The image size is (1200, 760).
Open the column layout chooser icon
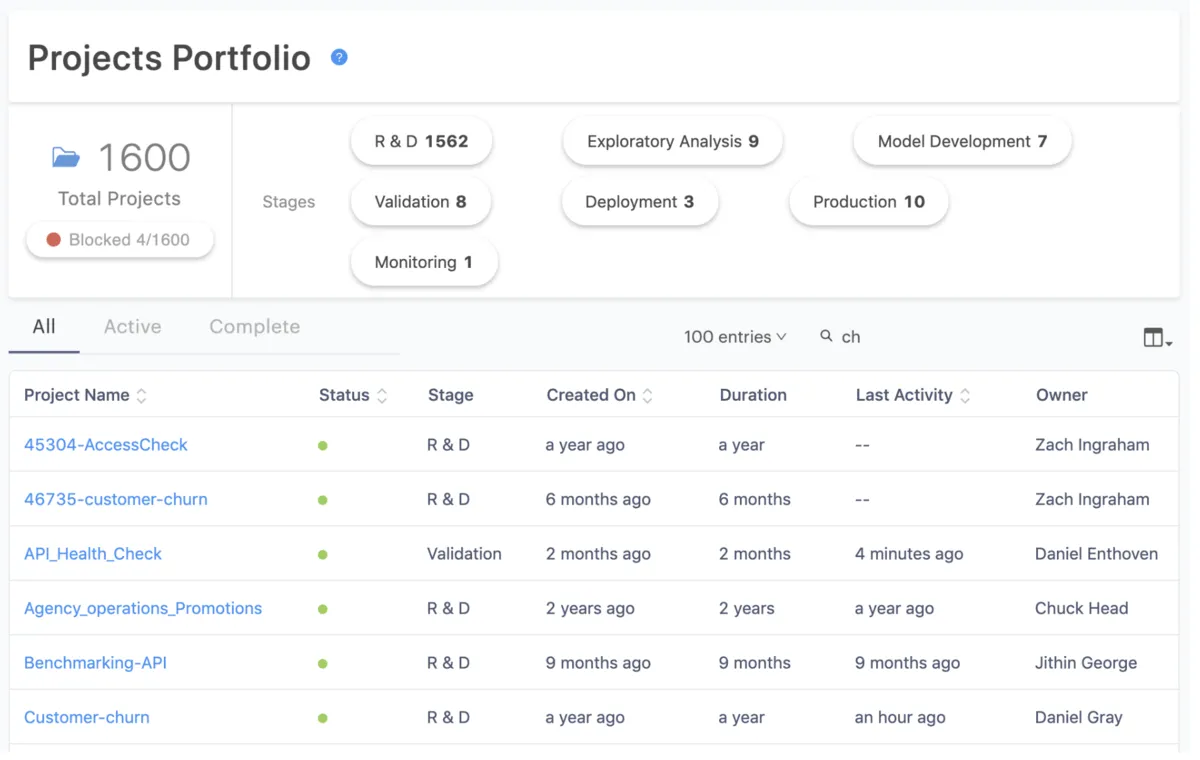(x=1156, y=338)
